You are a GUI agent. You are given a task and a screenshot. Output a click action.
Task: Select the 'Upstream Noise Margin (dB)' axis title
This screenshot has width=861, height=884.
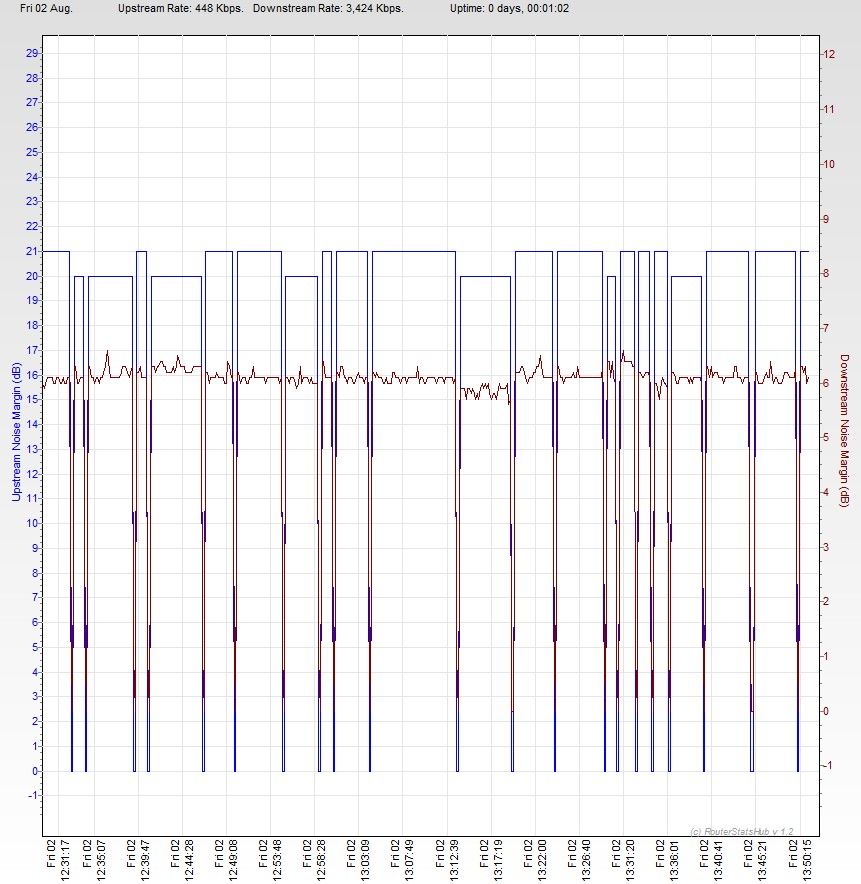coord(16,432)
